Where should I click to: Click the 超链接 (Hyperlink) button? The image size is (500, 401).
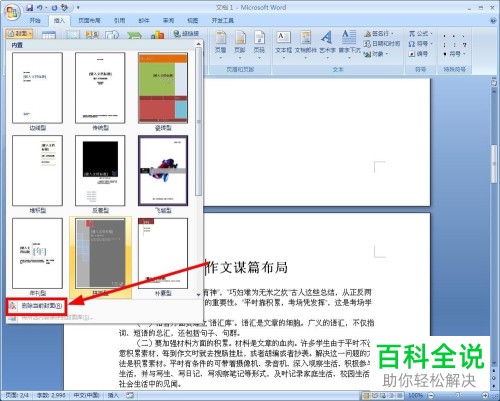pyautogui.click(x=186, y=34)
